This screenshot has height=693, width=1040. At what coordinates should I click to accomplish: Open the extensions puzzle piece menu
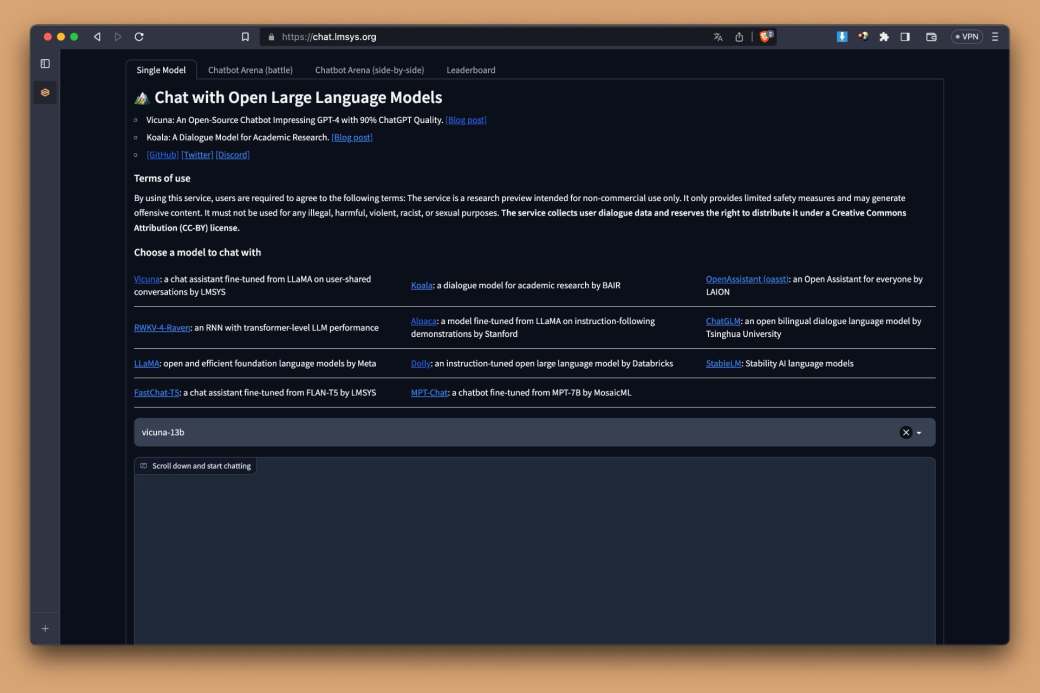pyautogui.click(x=884, y=37)
